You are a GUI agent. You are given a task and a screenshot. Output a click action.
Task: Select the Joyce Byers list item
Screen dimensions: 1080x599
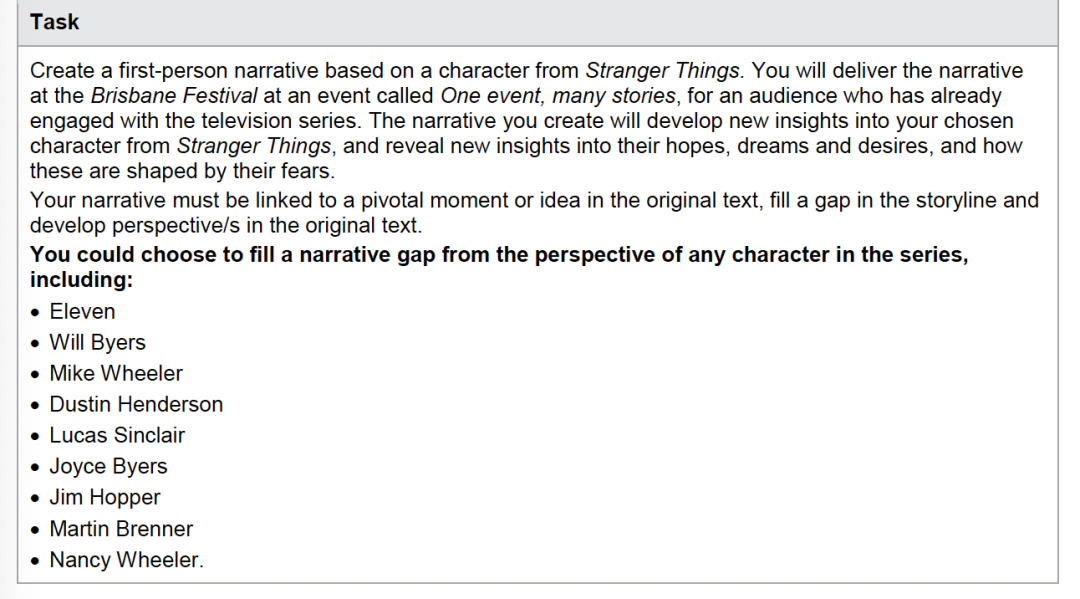click(108, 466)
